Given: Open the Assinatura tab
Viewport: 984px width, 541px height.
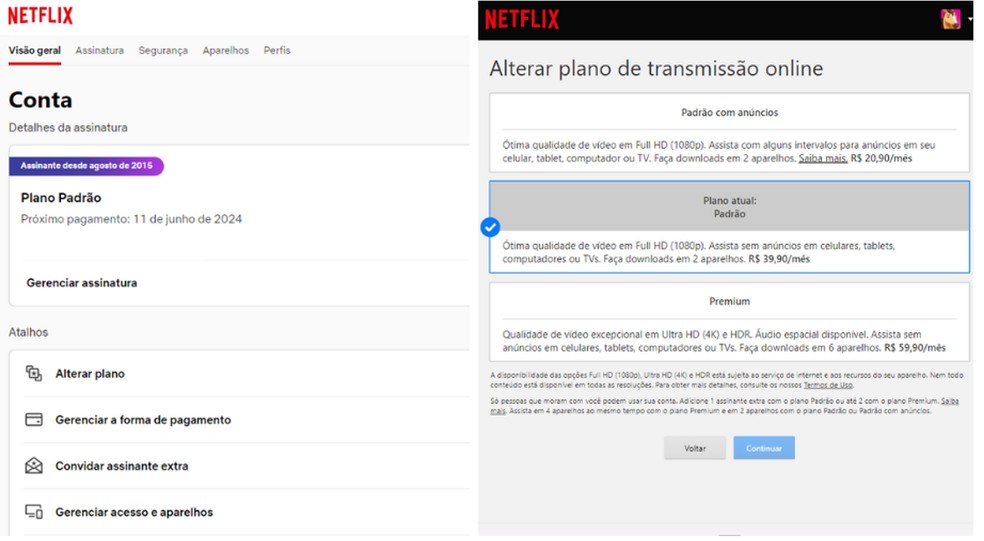Looking at the screenshot, I should 100,50.
